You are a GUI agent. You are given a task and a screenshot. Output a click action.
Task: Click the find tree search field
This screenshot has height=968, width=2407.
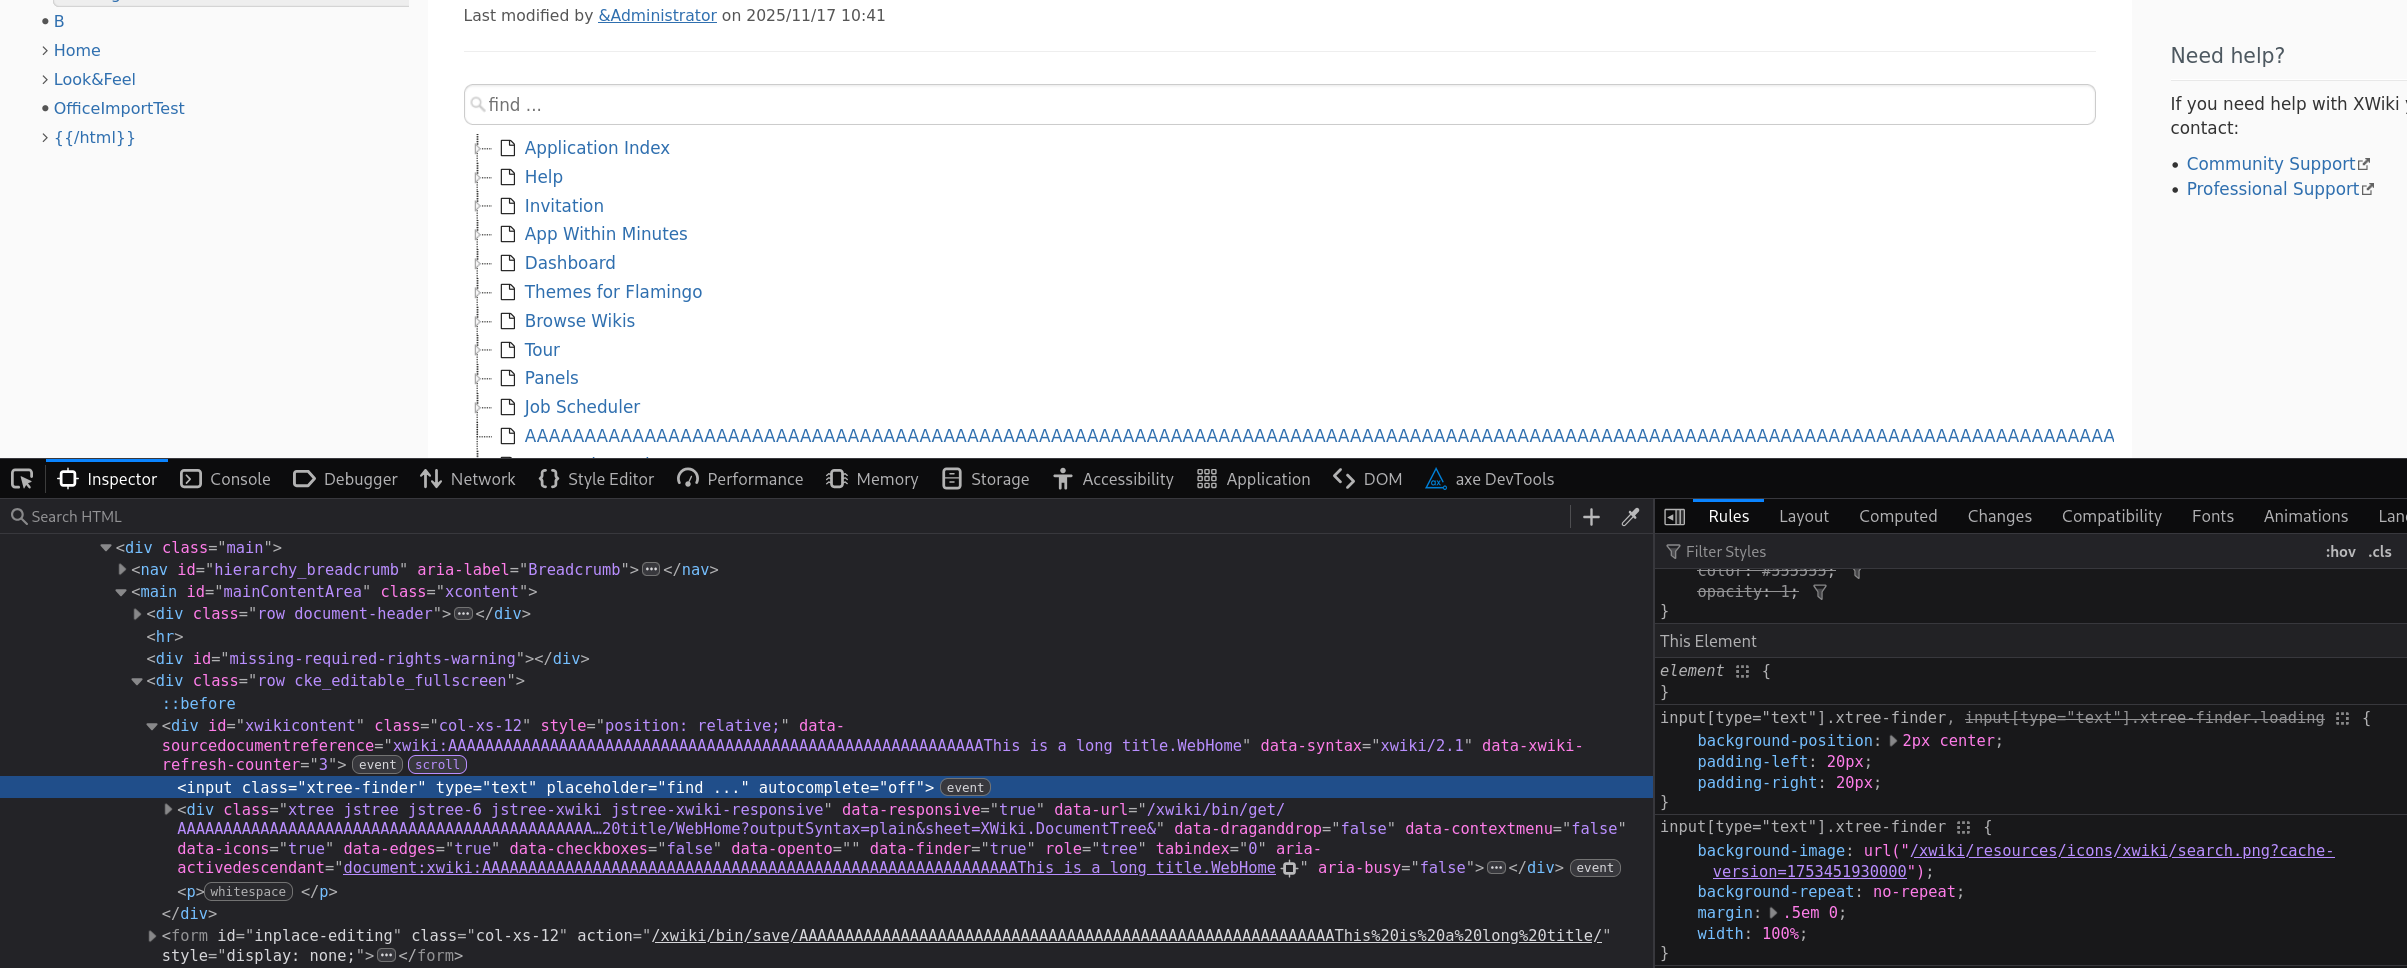[1278, 105]
